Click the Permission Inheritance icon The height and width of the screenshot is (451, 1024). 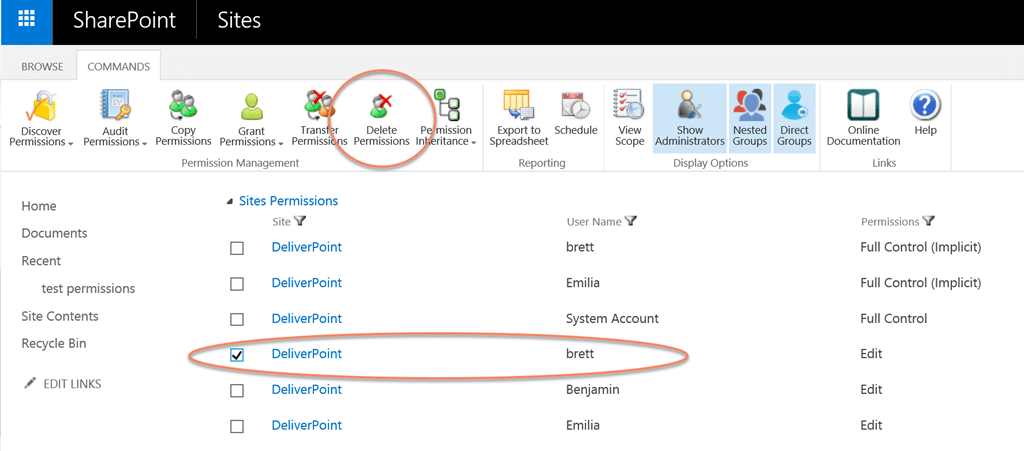click(447, 104)
